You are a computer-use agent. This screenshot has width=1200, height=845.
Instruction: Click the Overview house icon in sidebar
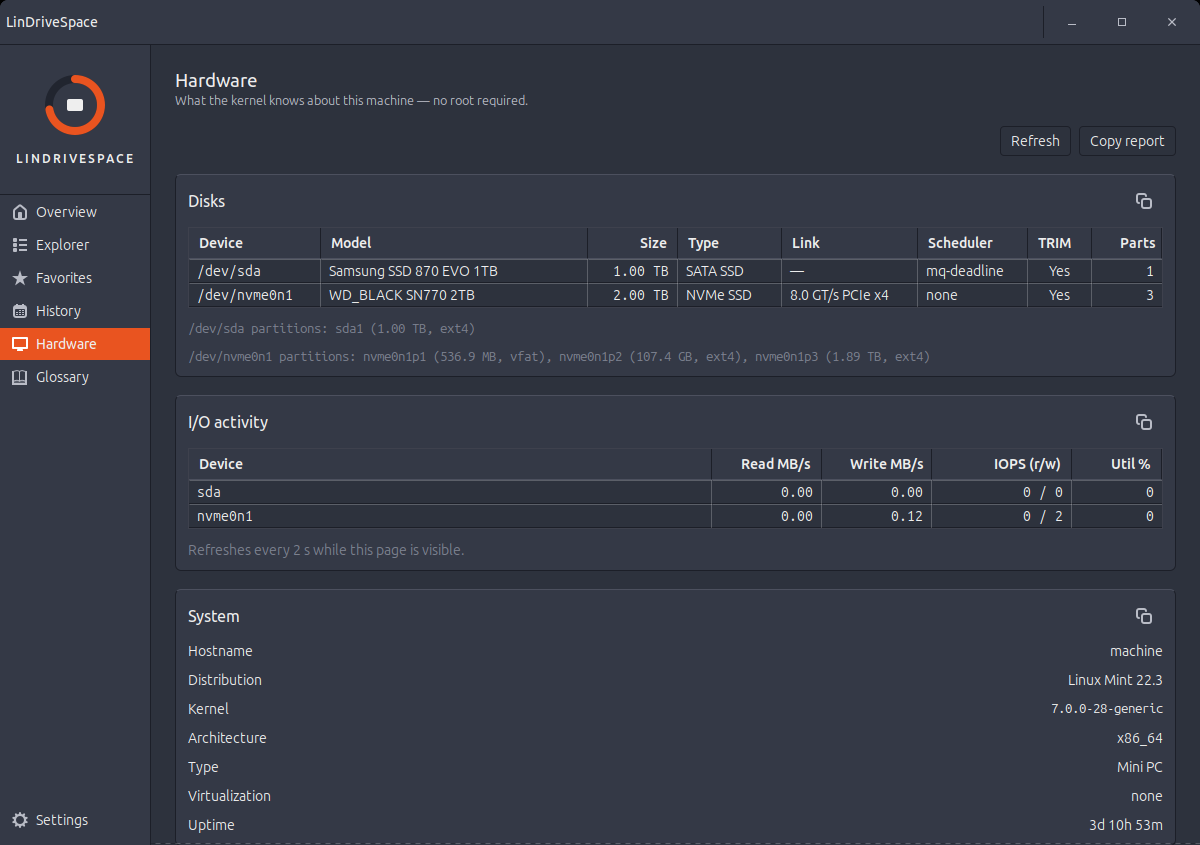[19, 212]
